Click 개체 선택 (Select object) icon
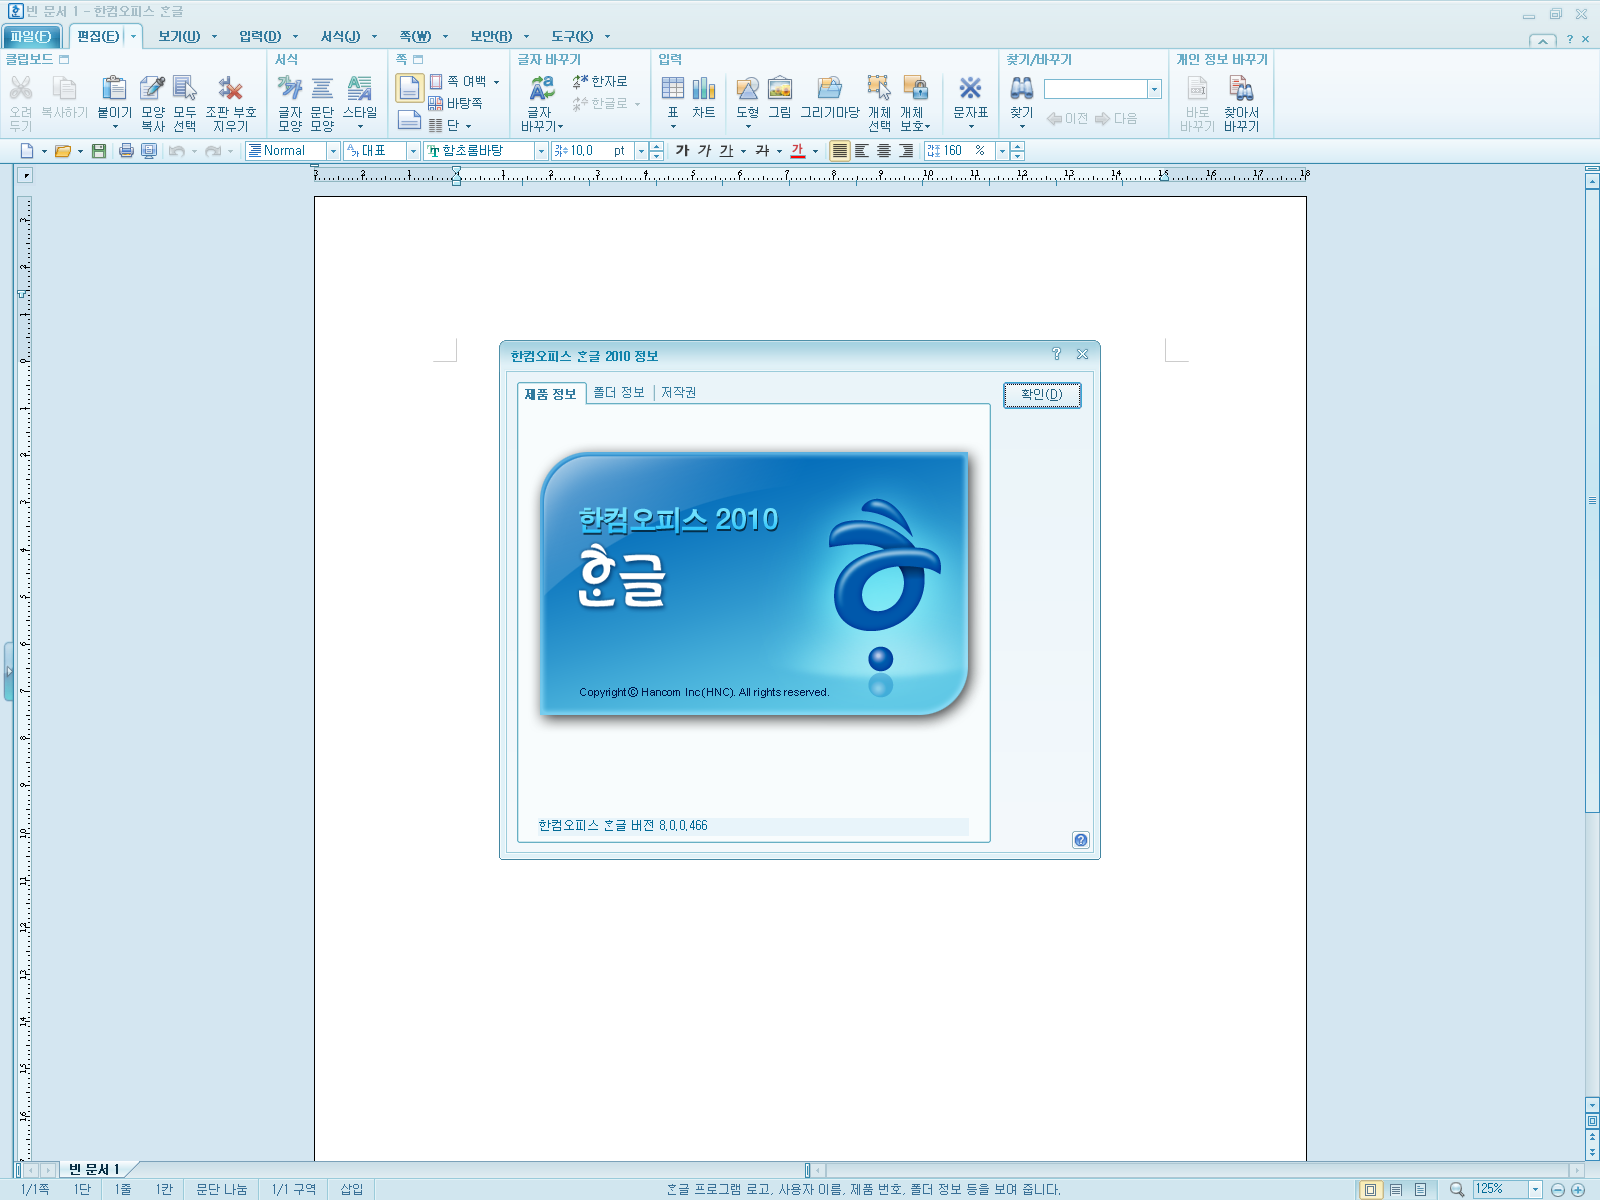 [x=879, y=89]
